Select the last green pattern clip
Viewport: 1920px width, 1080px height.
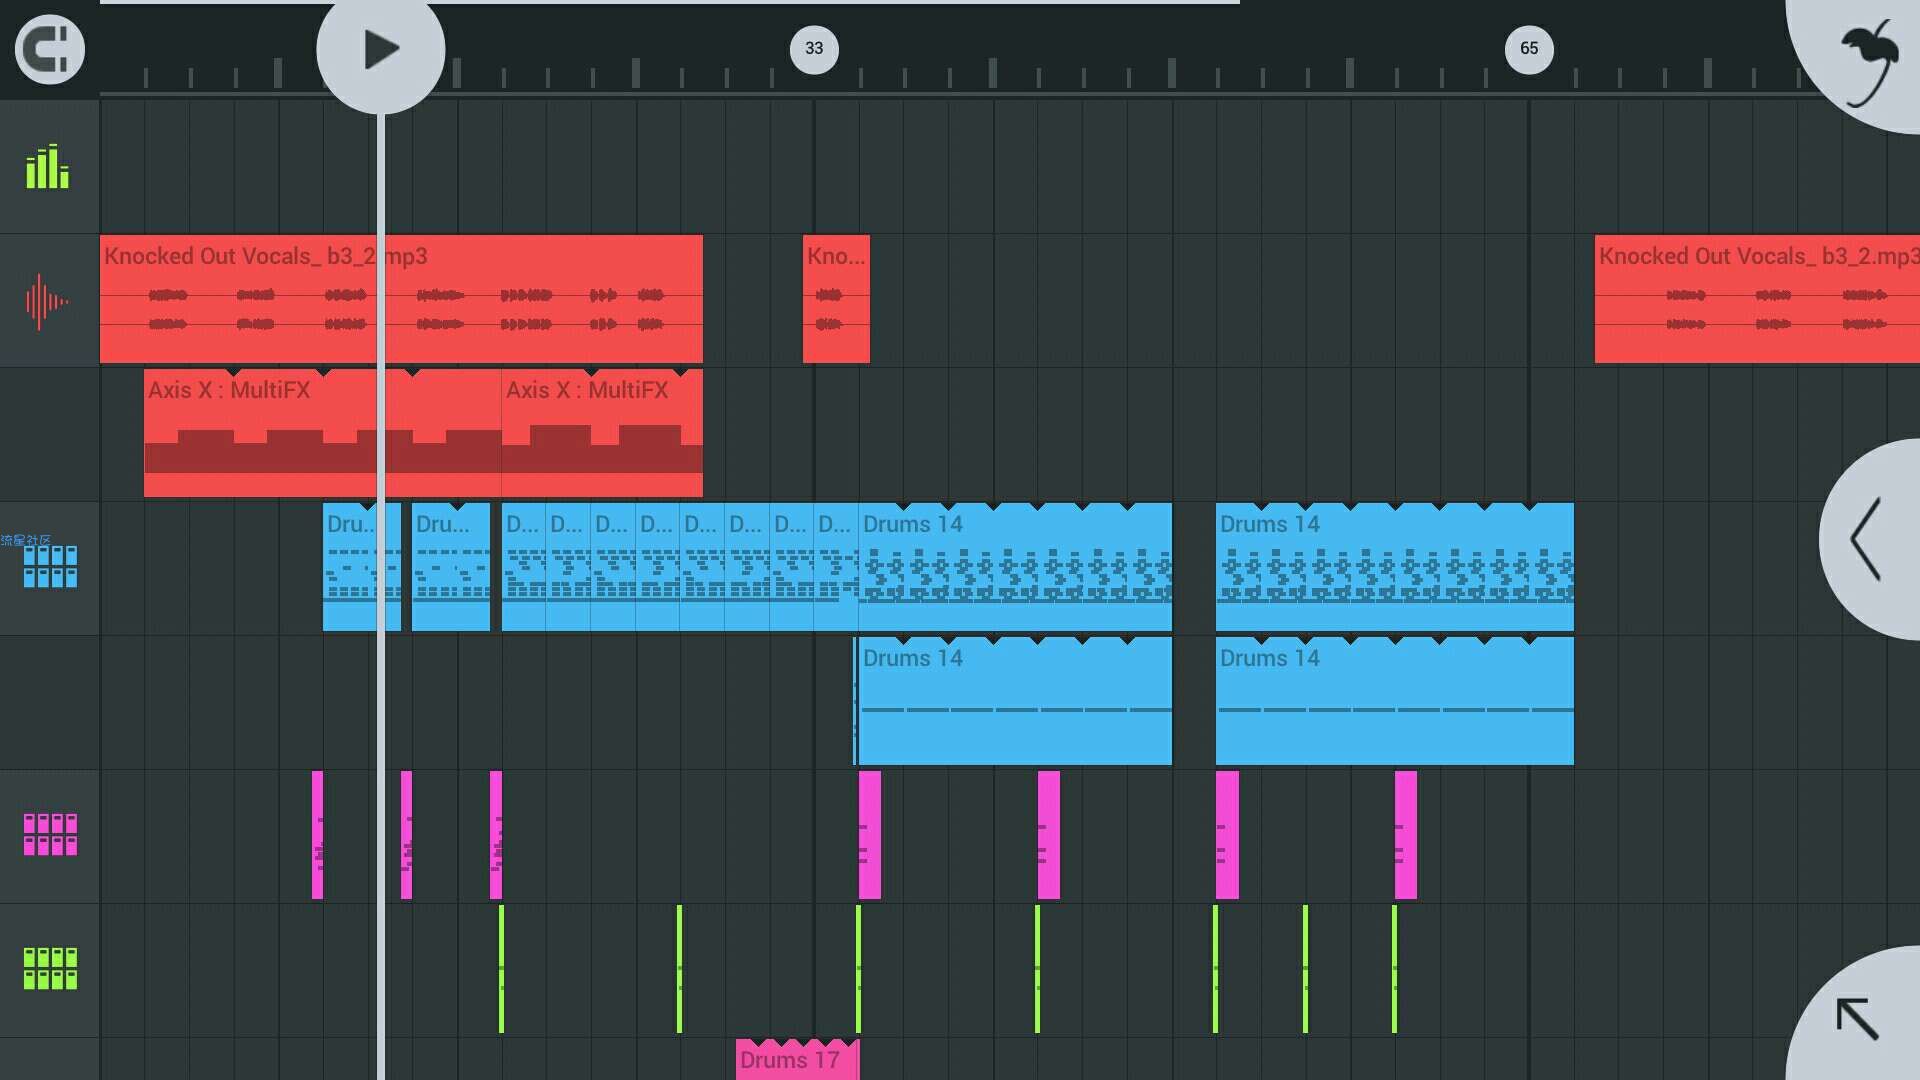[x=1394, y=969]
